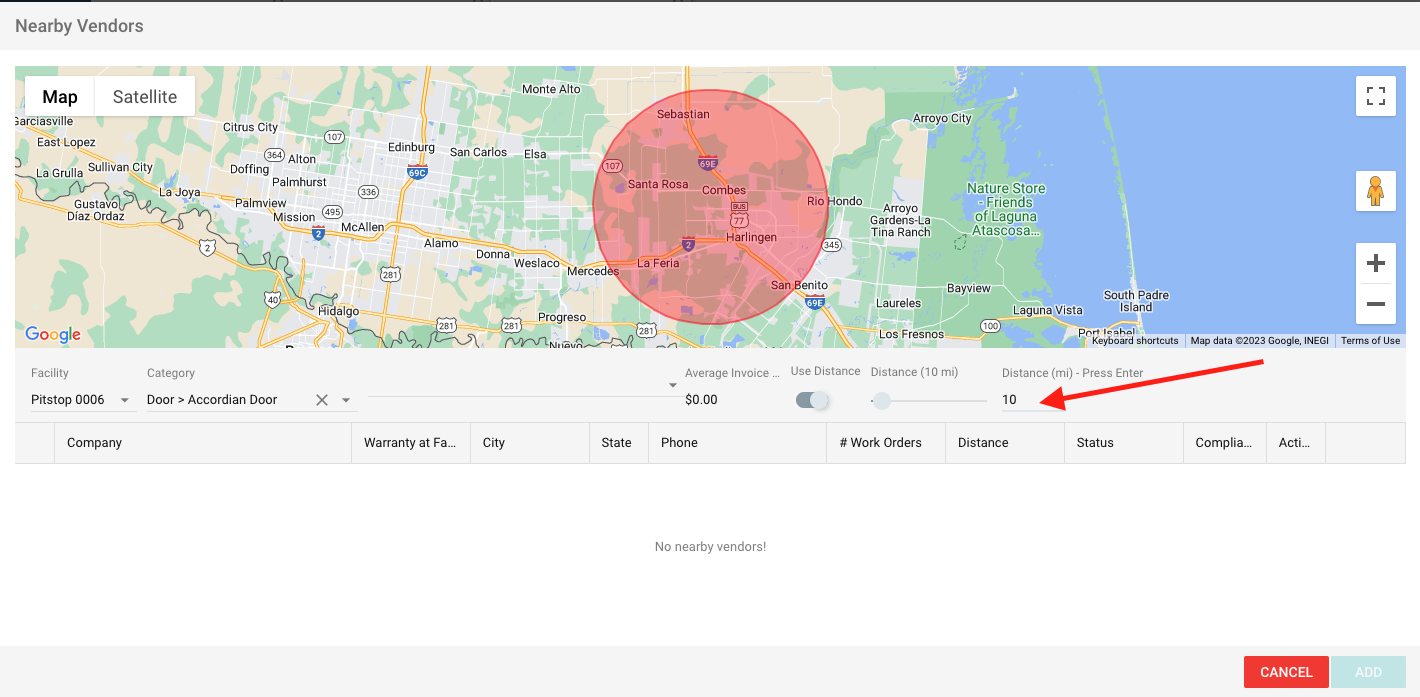Click the San Benito map label
1420x697 pixels.
pyautogui.click(x=799, y=286)
